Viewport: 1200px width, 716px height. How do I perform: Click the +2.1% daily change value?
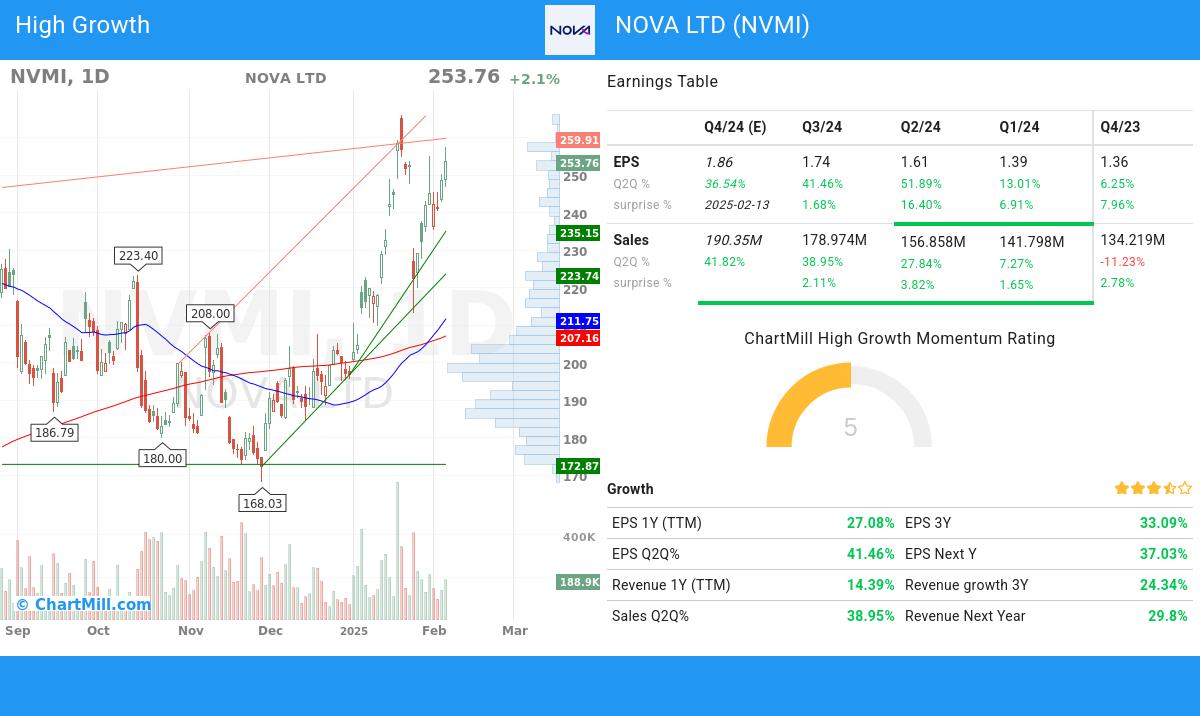coord(534,79)
